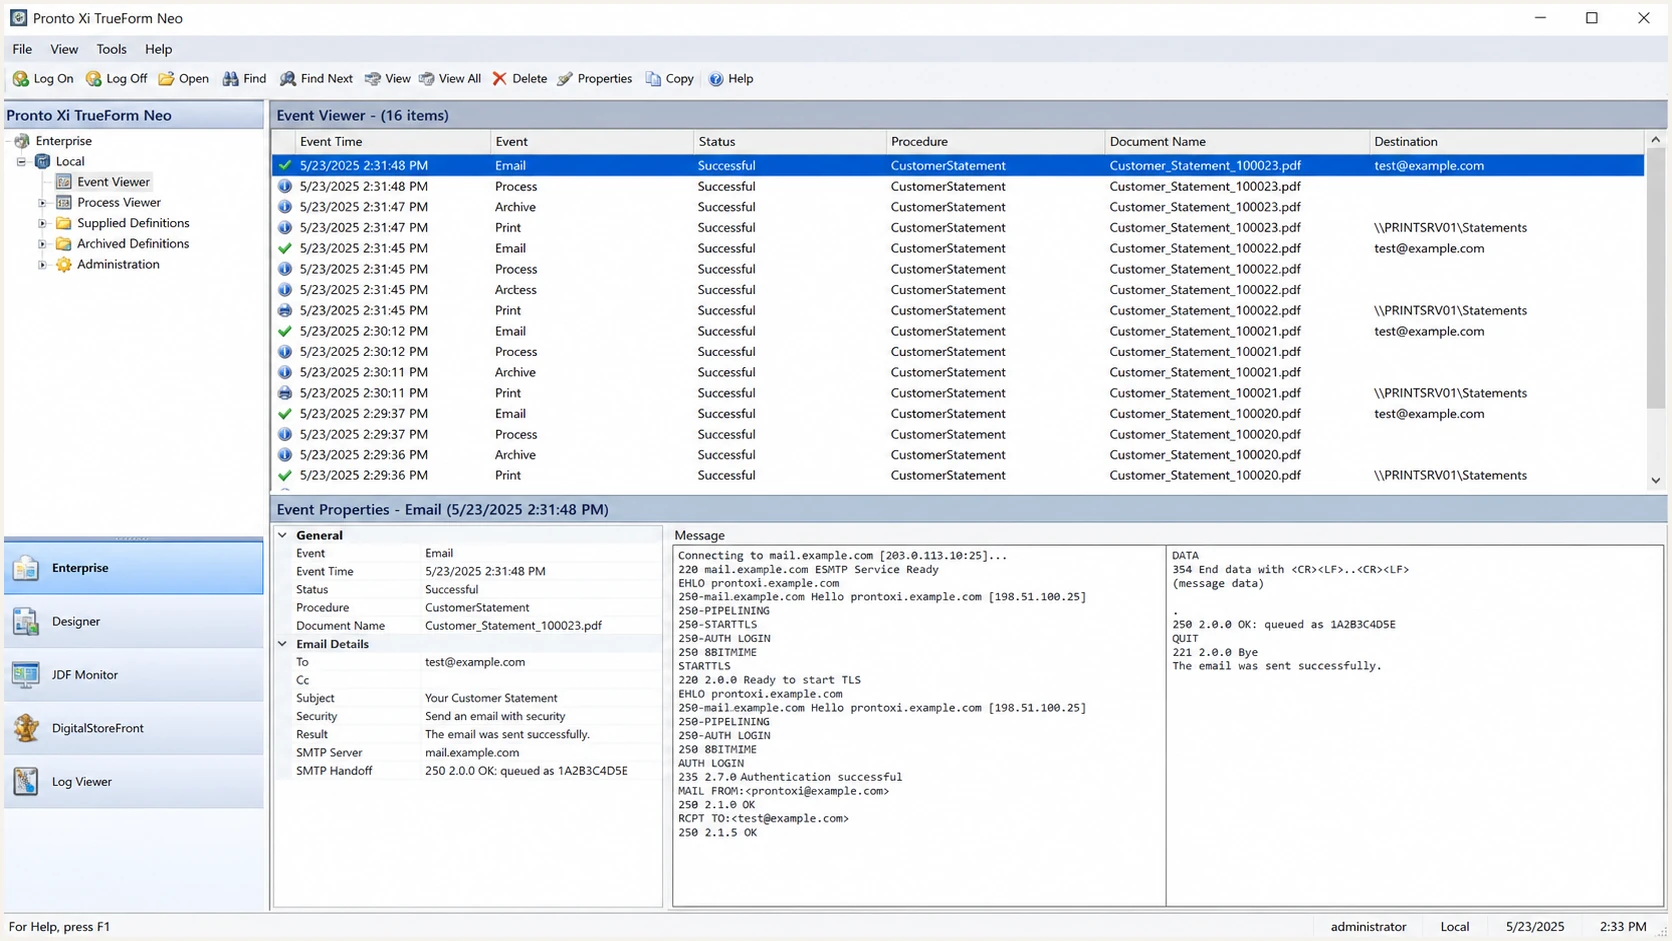Click the Enterprise root tree icon
The height and width of the screenshot is (941, 1672).
click(x=22, y=141)
